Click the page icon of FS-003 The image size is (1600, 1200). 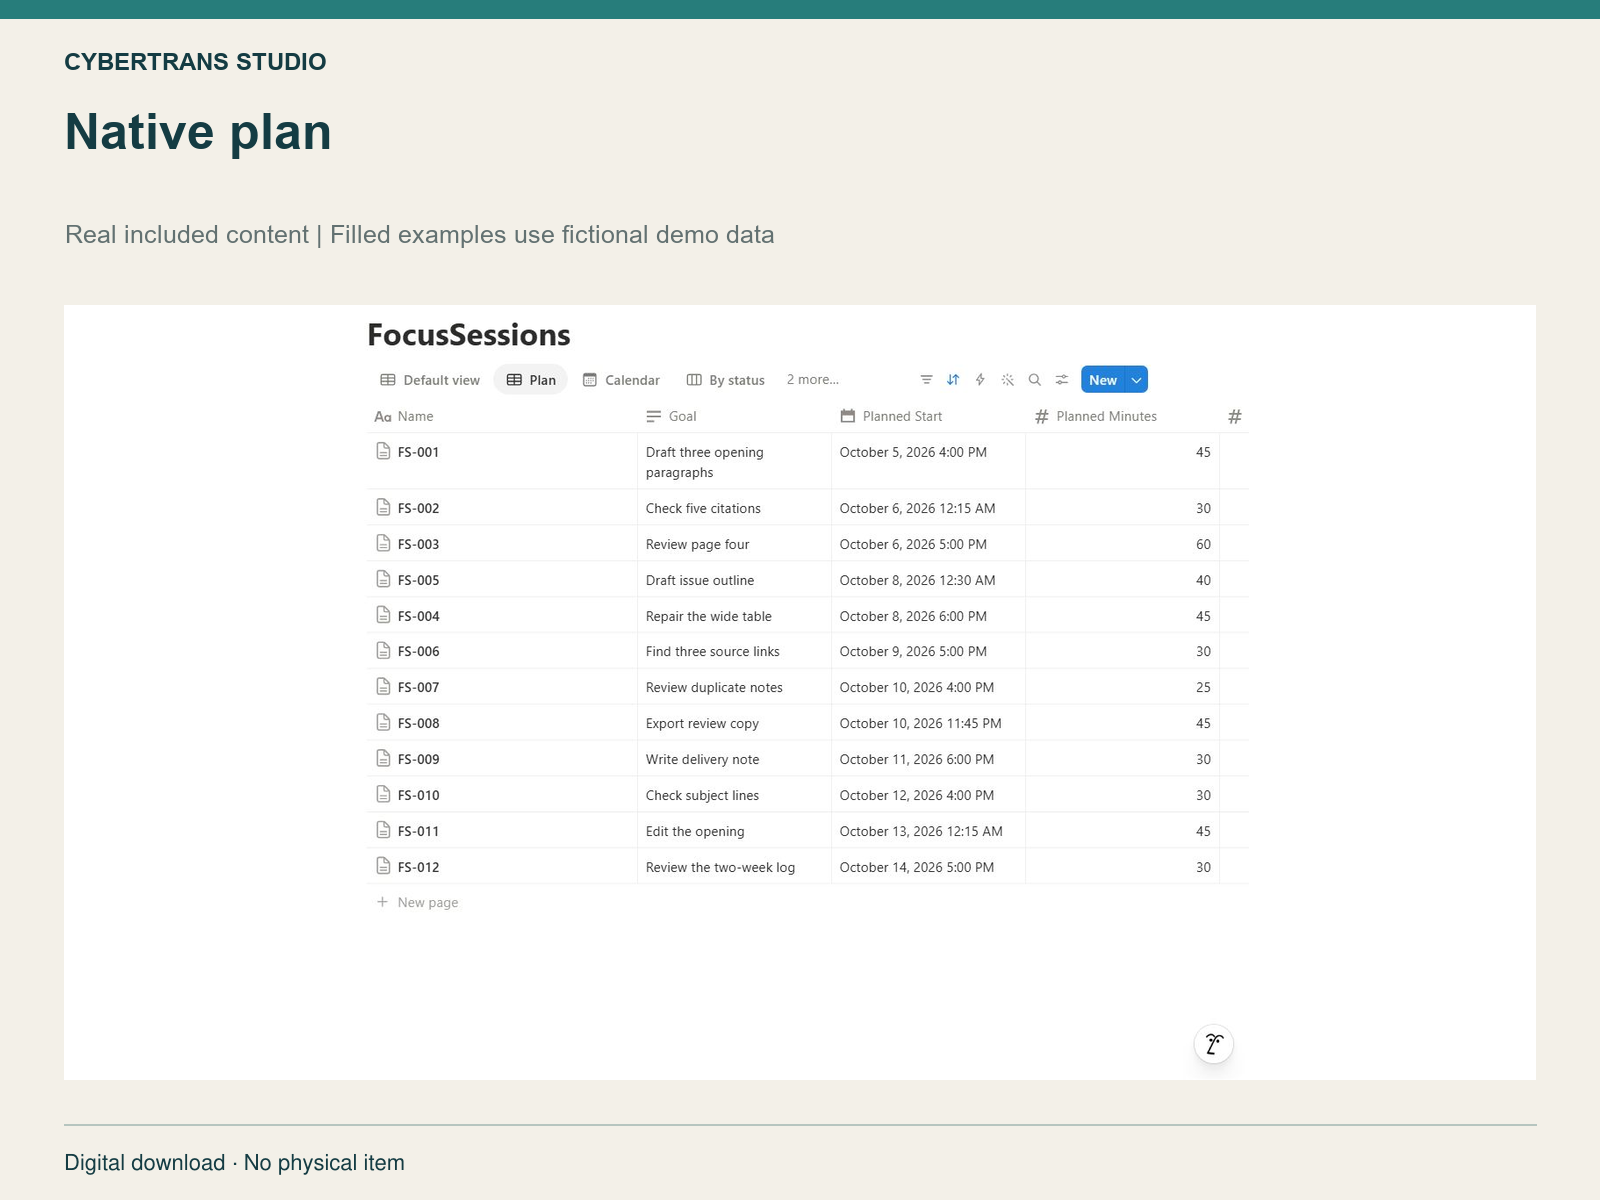click(383, 543)
